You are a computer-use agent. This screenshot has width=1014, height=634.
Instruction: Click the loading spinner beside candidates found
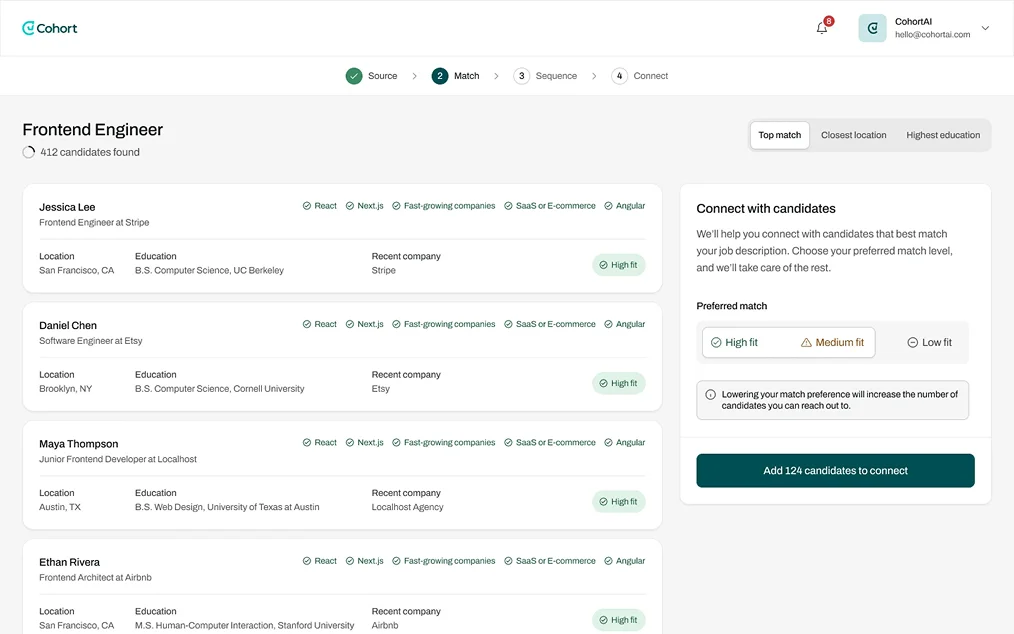(x=28, y=152)
